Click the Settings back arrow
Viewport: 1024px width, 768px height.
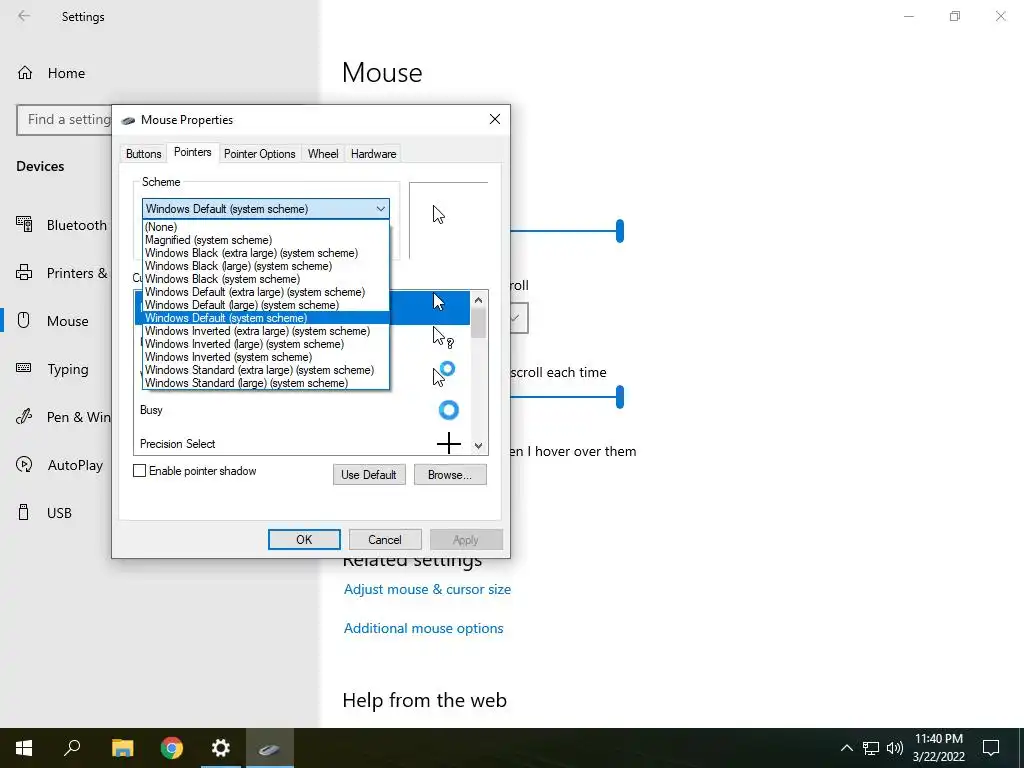[24, 16]
